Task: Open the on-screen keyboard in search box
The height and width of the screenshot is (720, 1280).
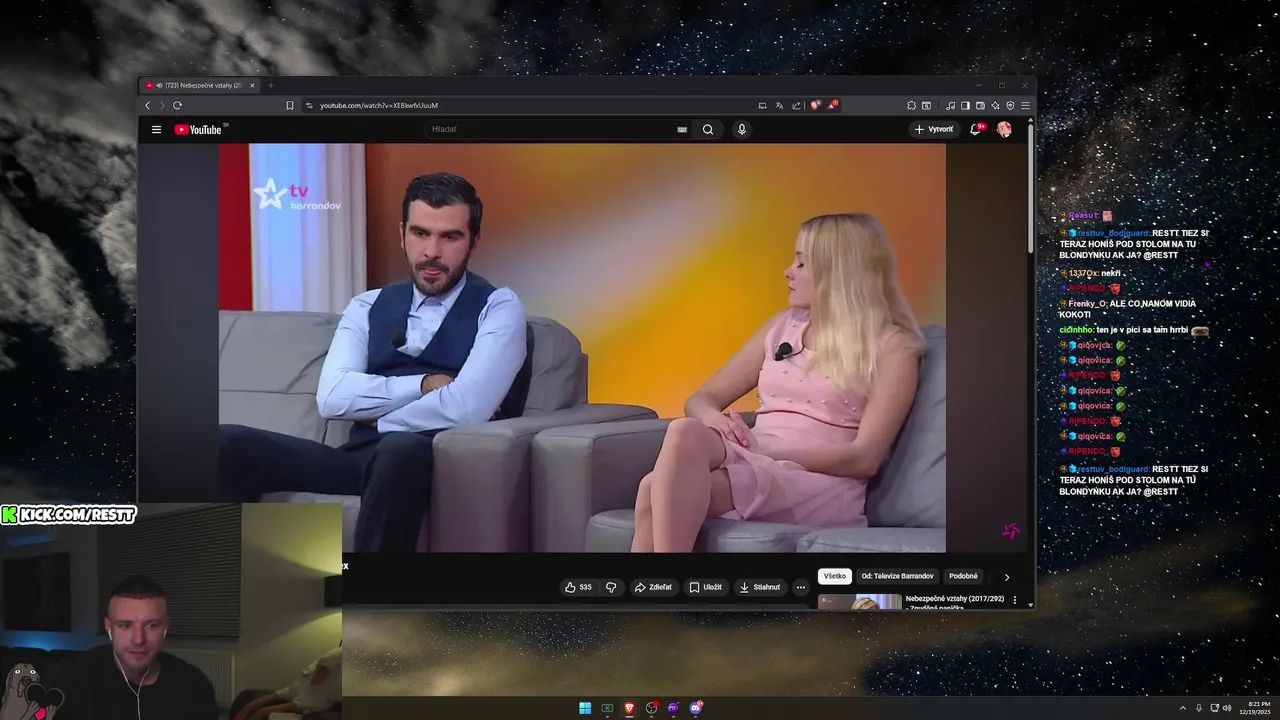Action: [682, 129]
